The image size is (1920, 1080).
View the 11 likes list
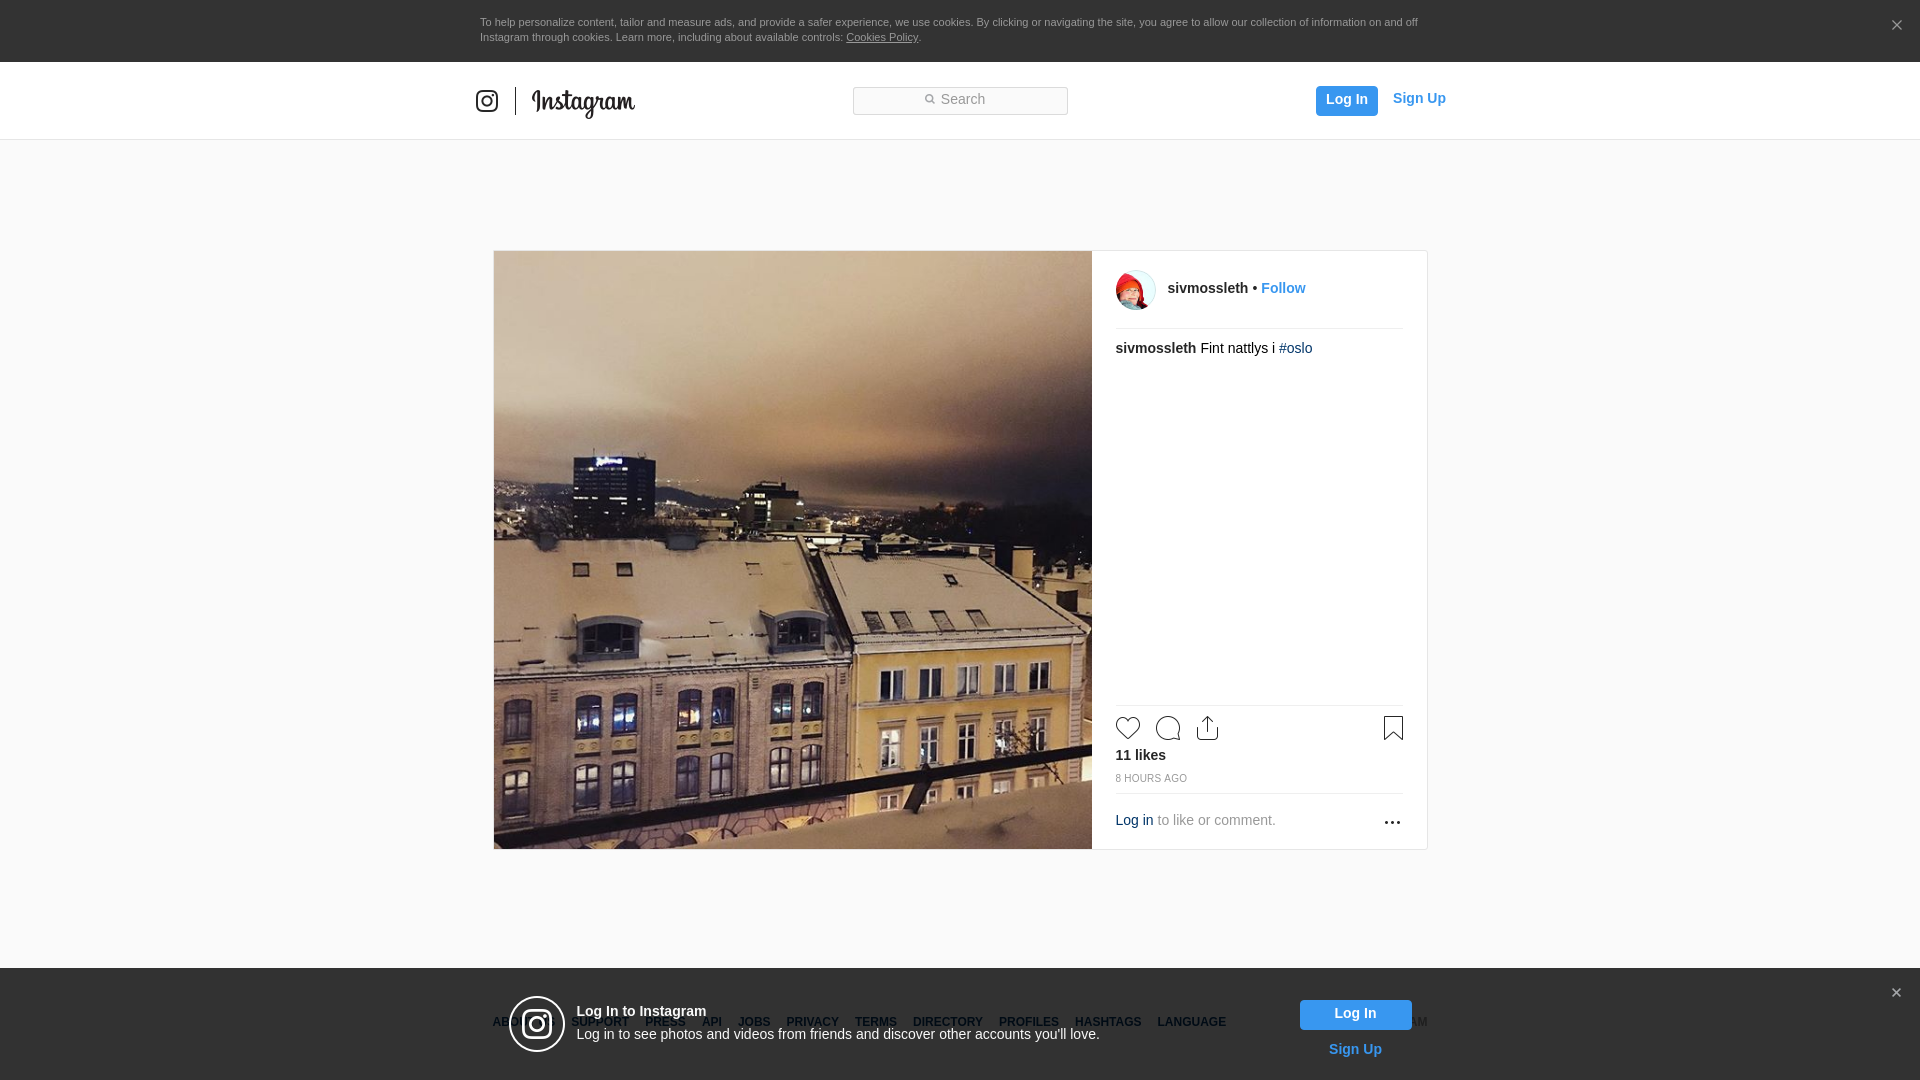tap(1140, 755)
